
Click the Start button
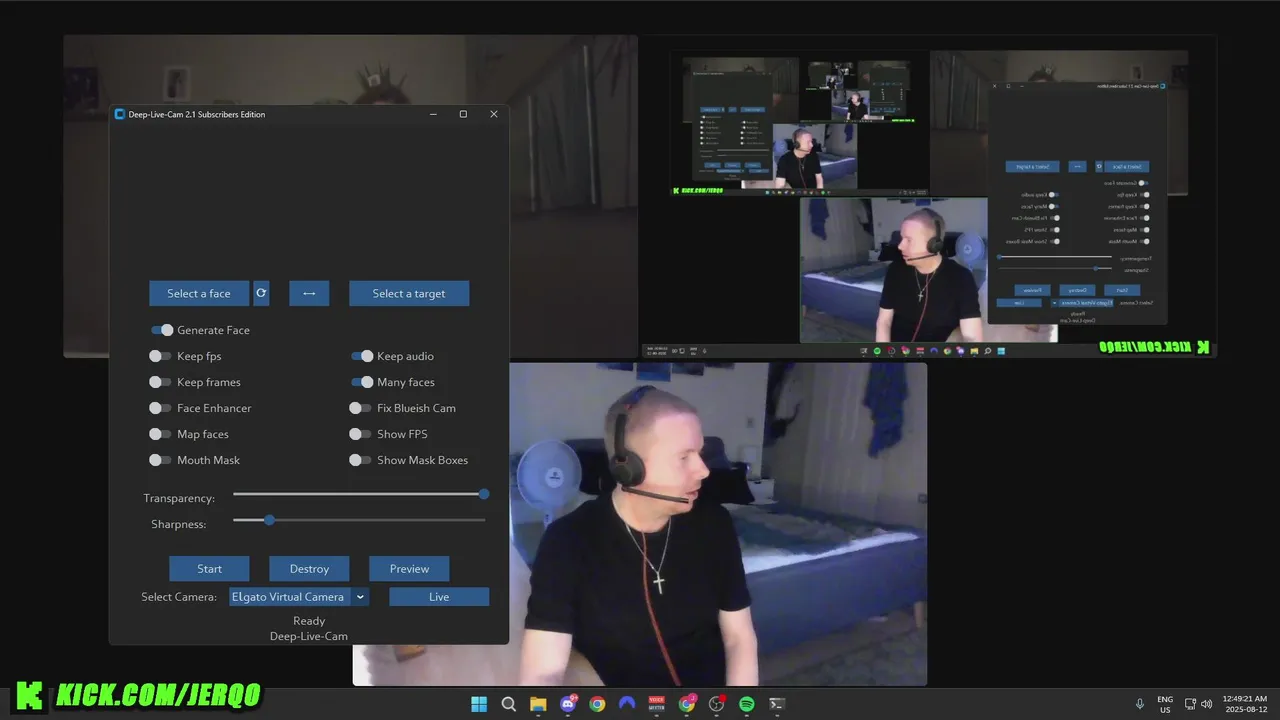coord(209,569)
